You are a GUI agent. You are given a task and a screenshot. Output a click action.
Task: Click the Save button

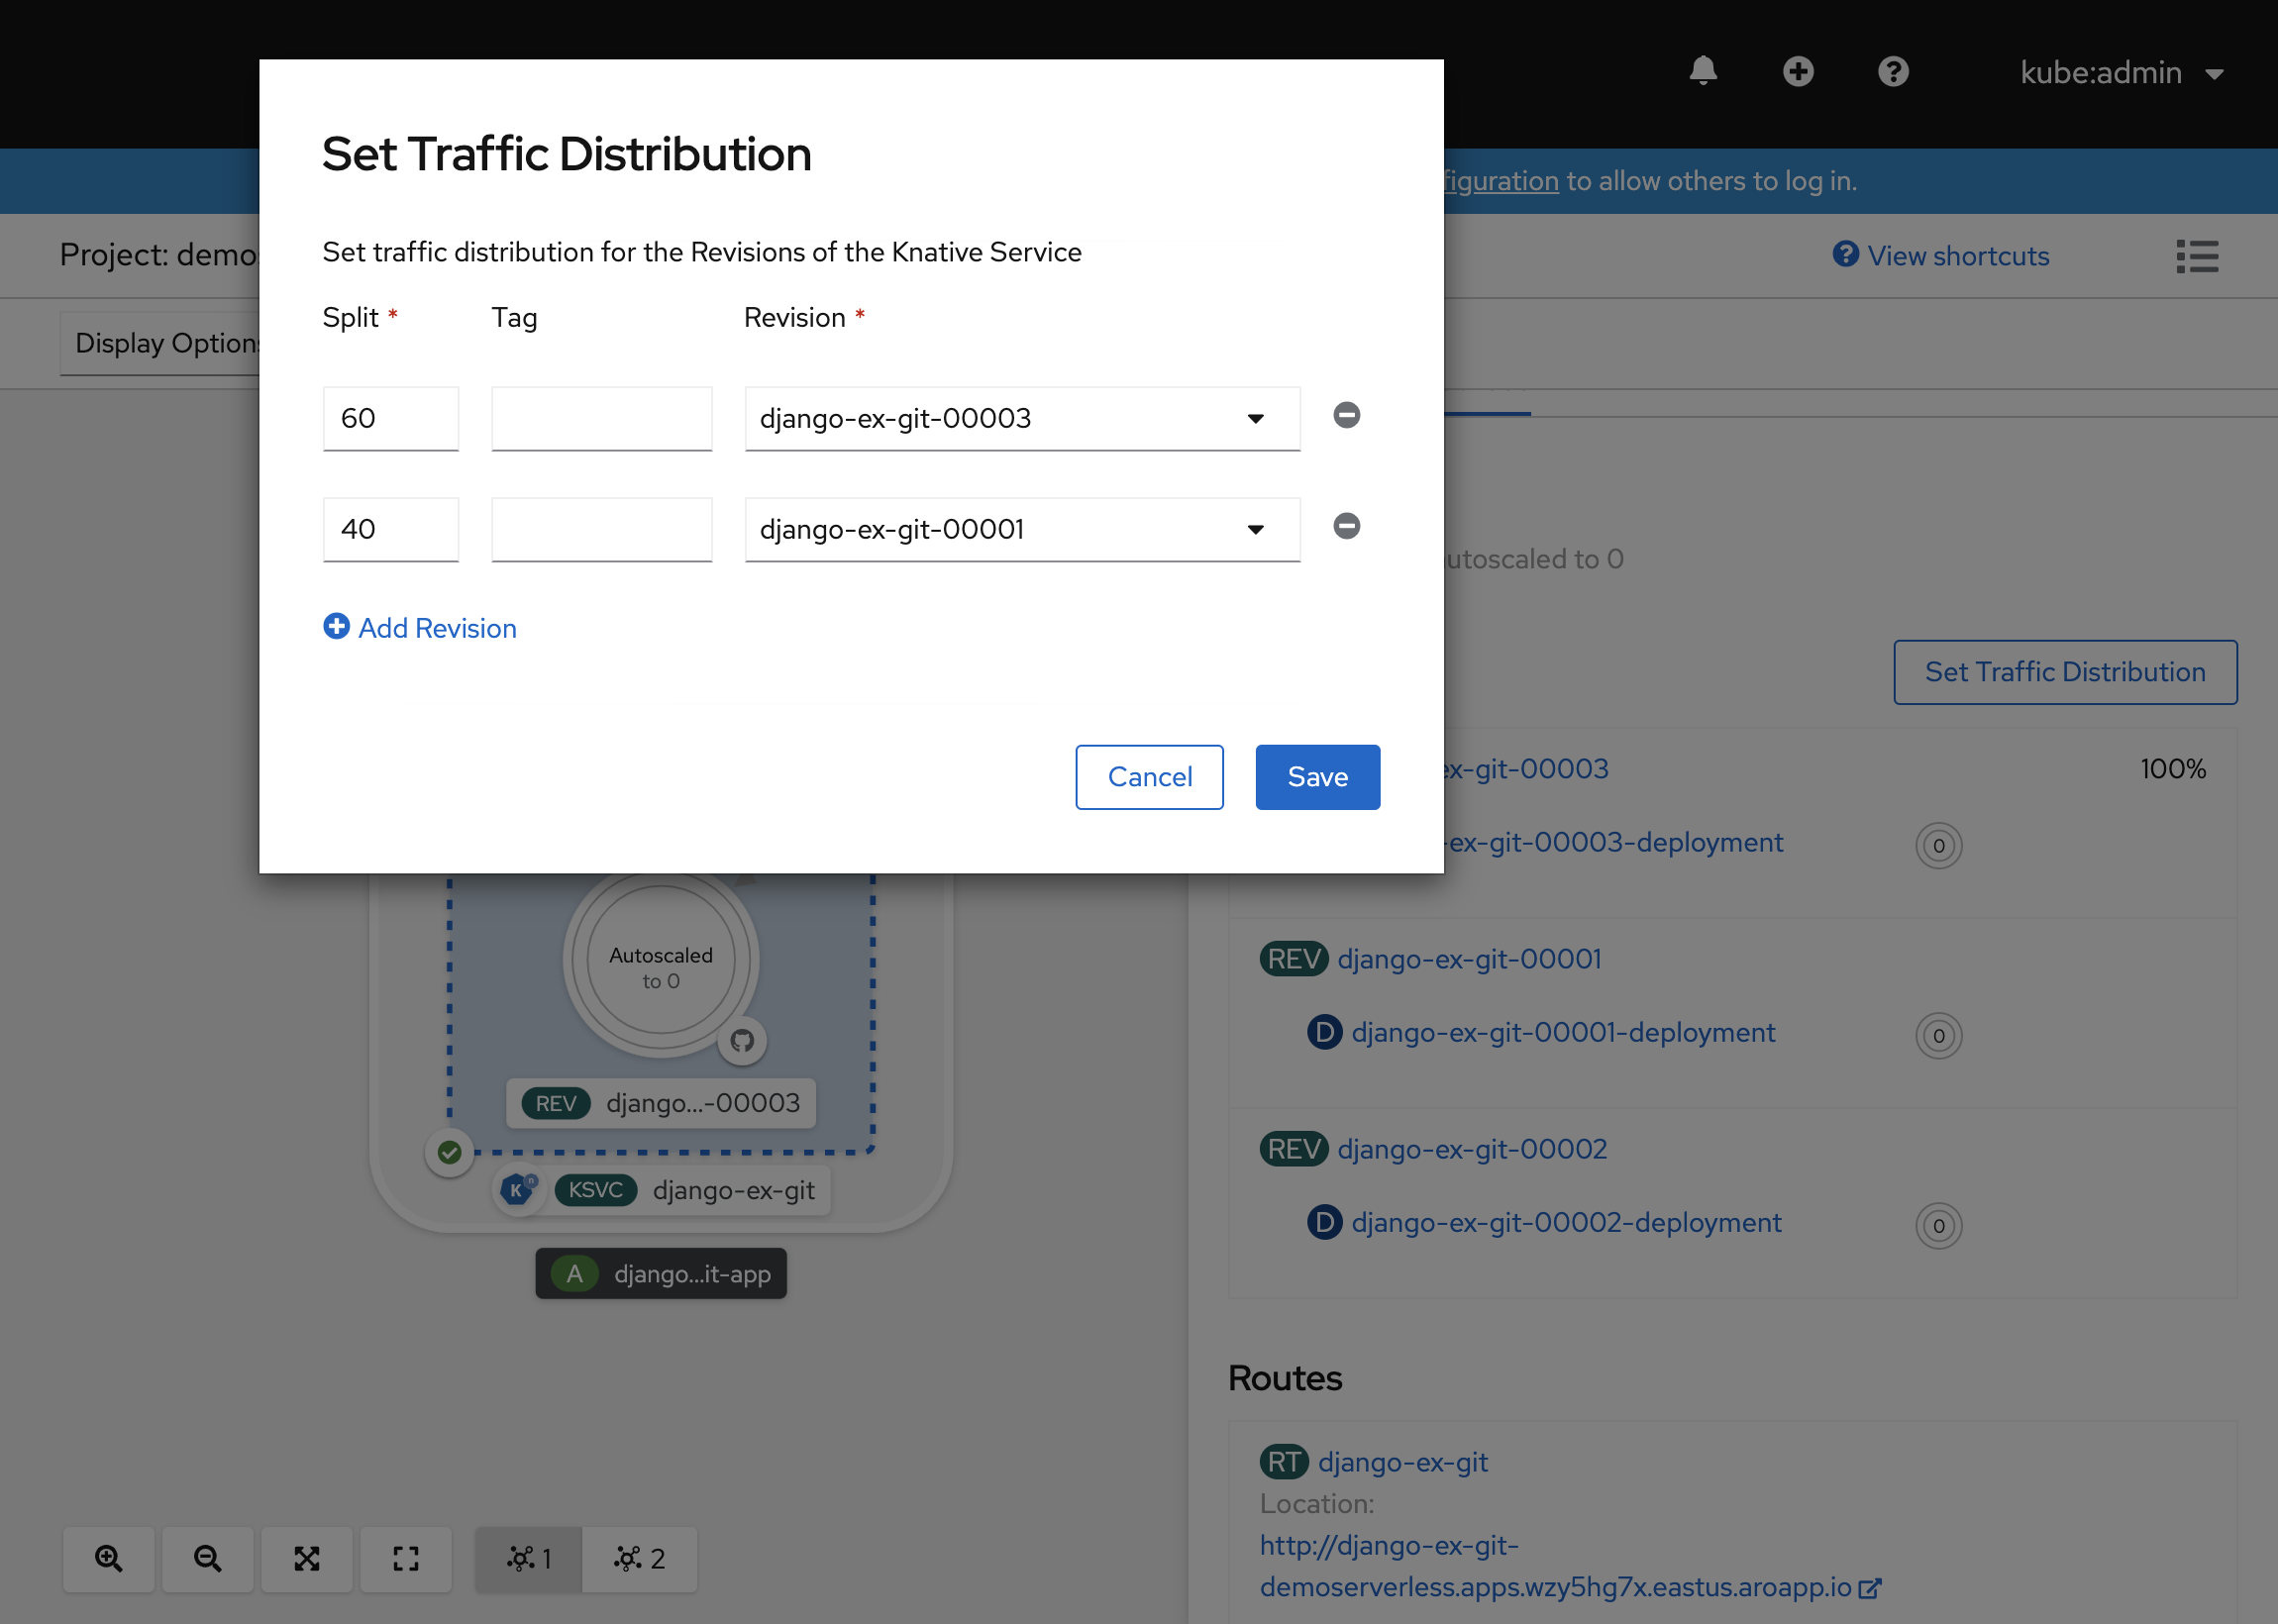[1316, 777]
